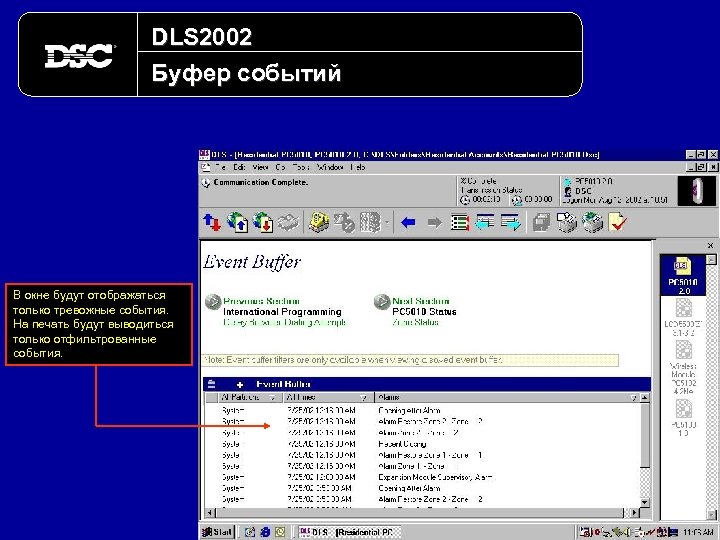Viewport: 720px width, 540px height.
Task: Open the Tools menu
Action: (301, 167)
